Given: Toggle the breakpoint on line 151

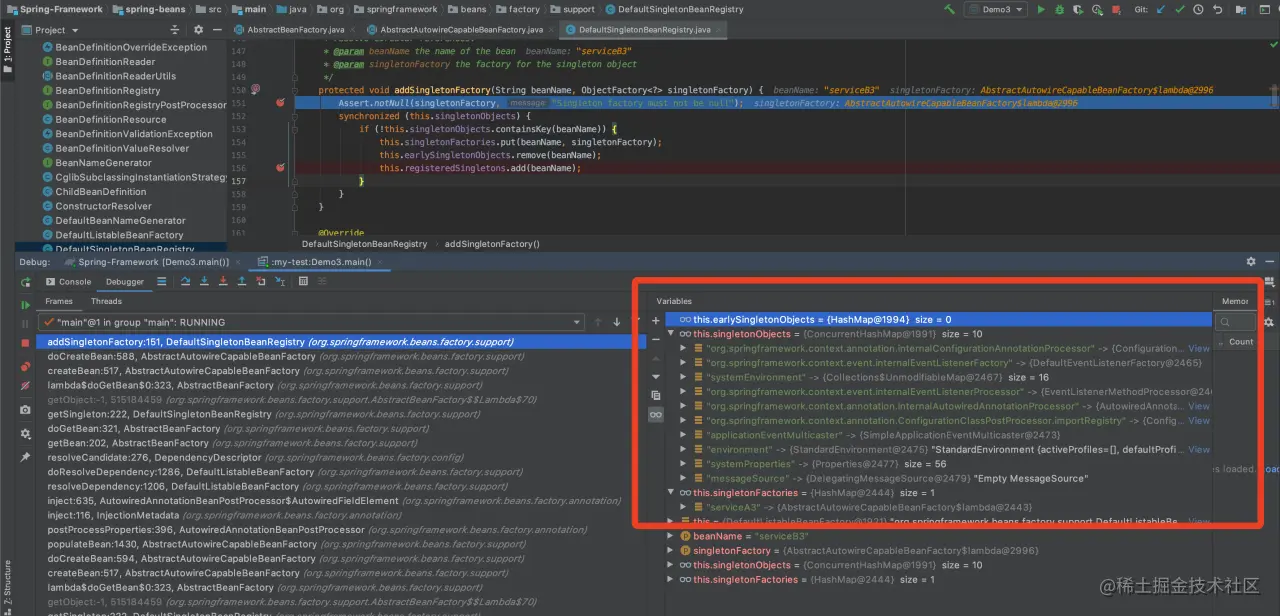Looking at the screenshot, I should (x=280, y=103).
